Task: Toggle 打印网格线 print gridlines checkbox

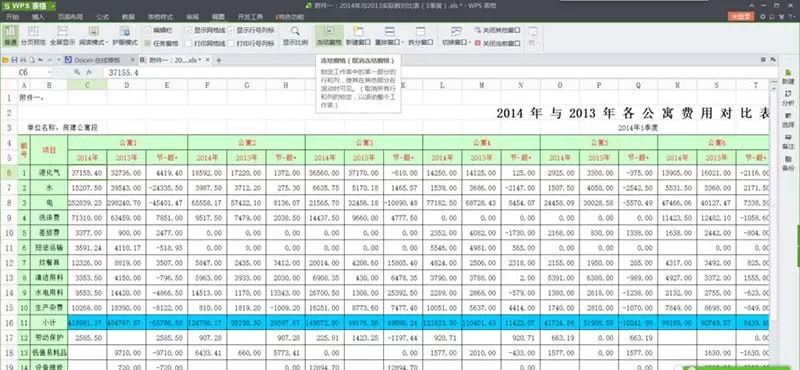Action: coord(189,43)
